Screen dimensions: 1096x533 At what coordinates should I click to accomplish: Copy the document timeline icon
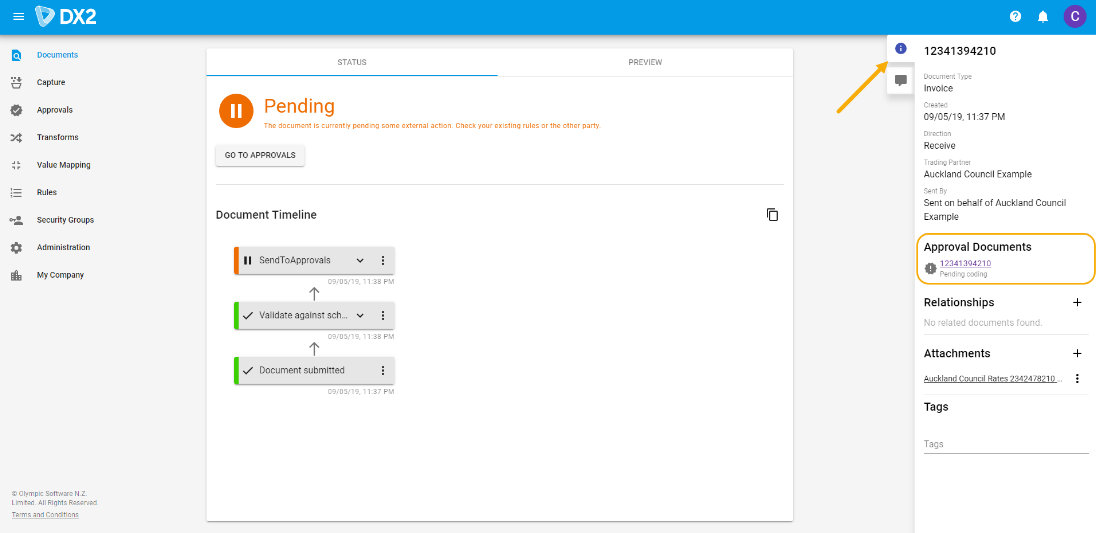(x=772, y=215)
